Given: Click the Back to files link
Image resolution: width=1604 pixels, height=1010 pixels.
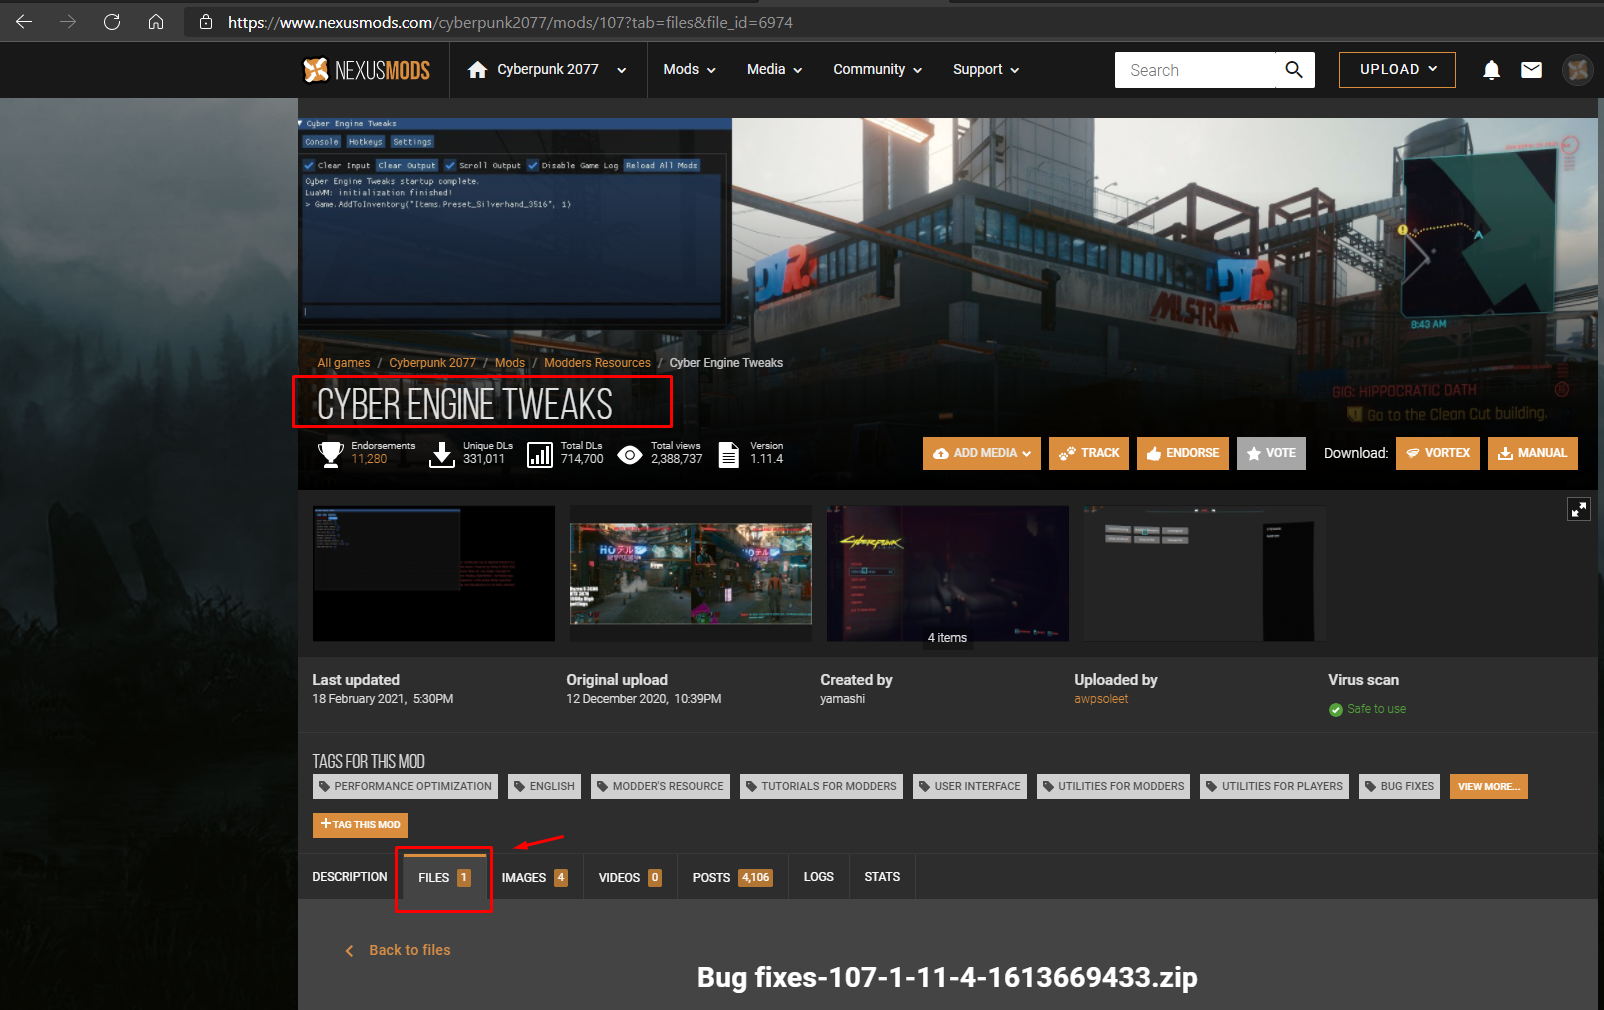Looking at the screenshot, I should [410, 950].
